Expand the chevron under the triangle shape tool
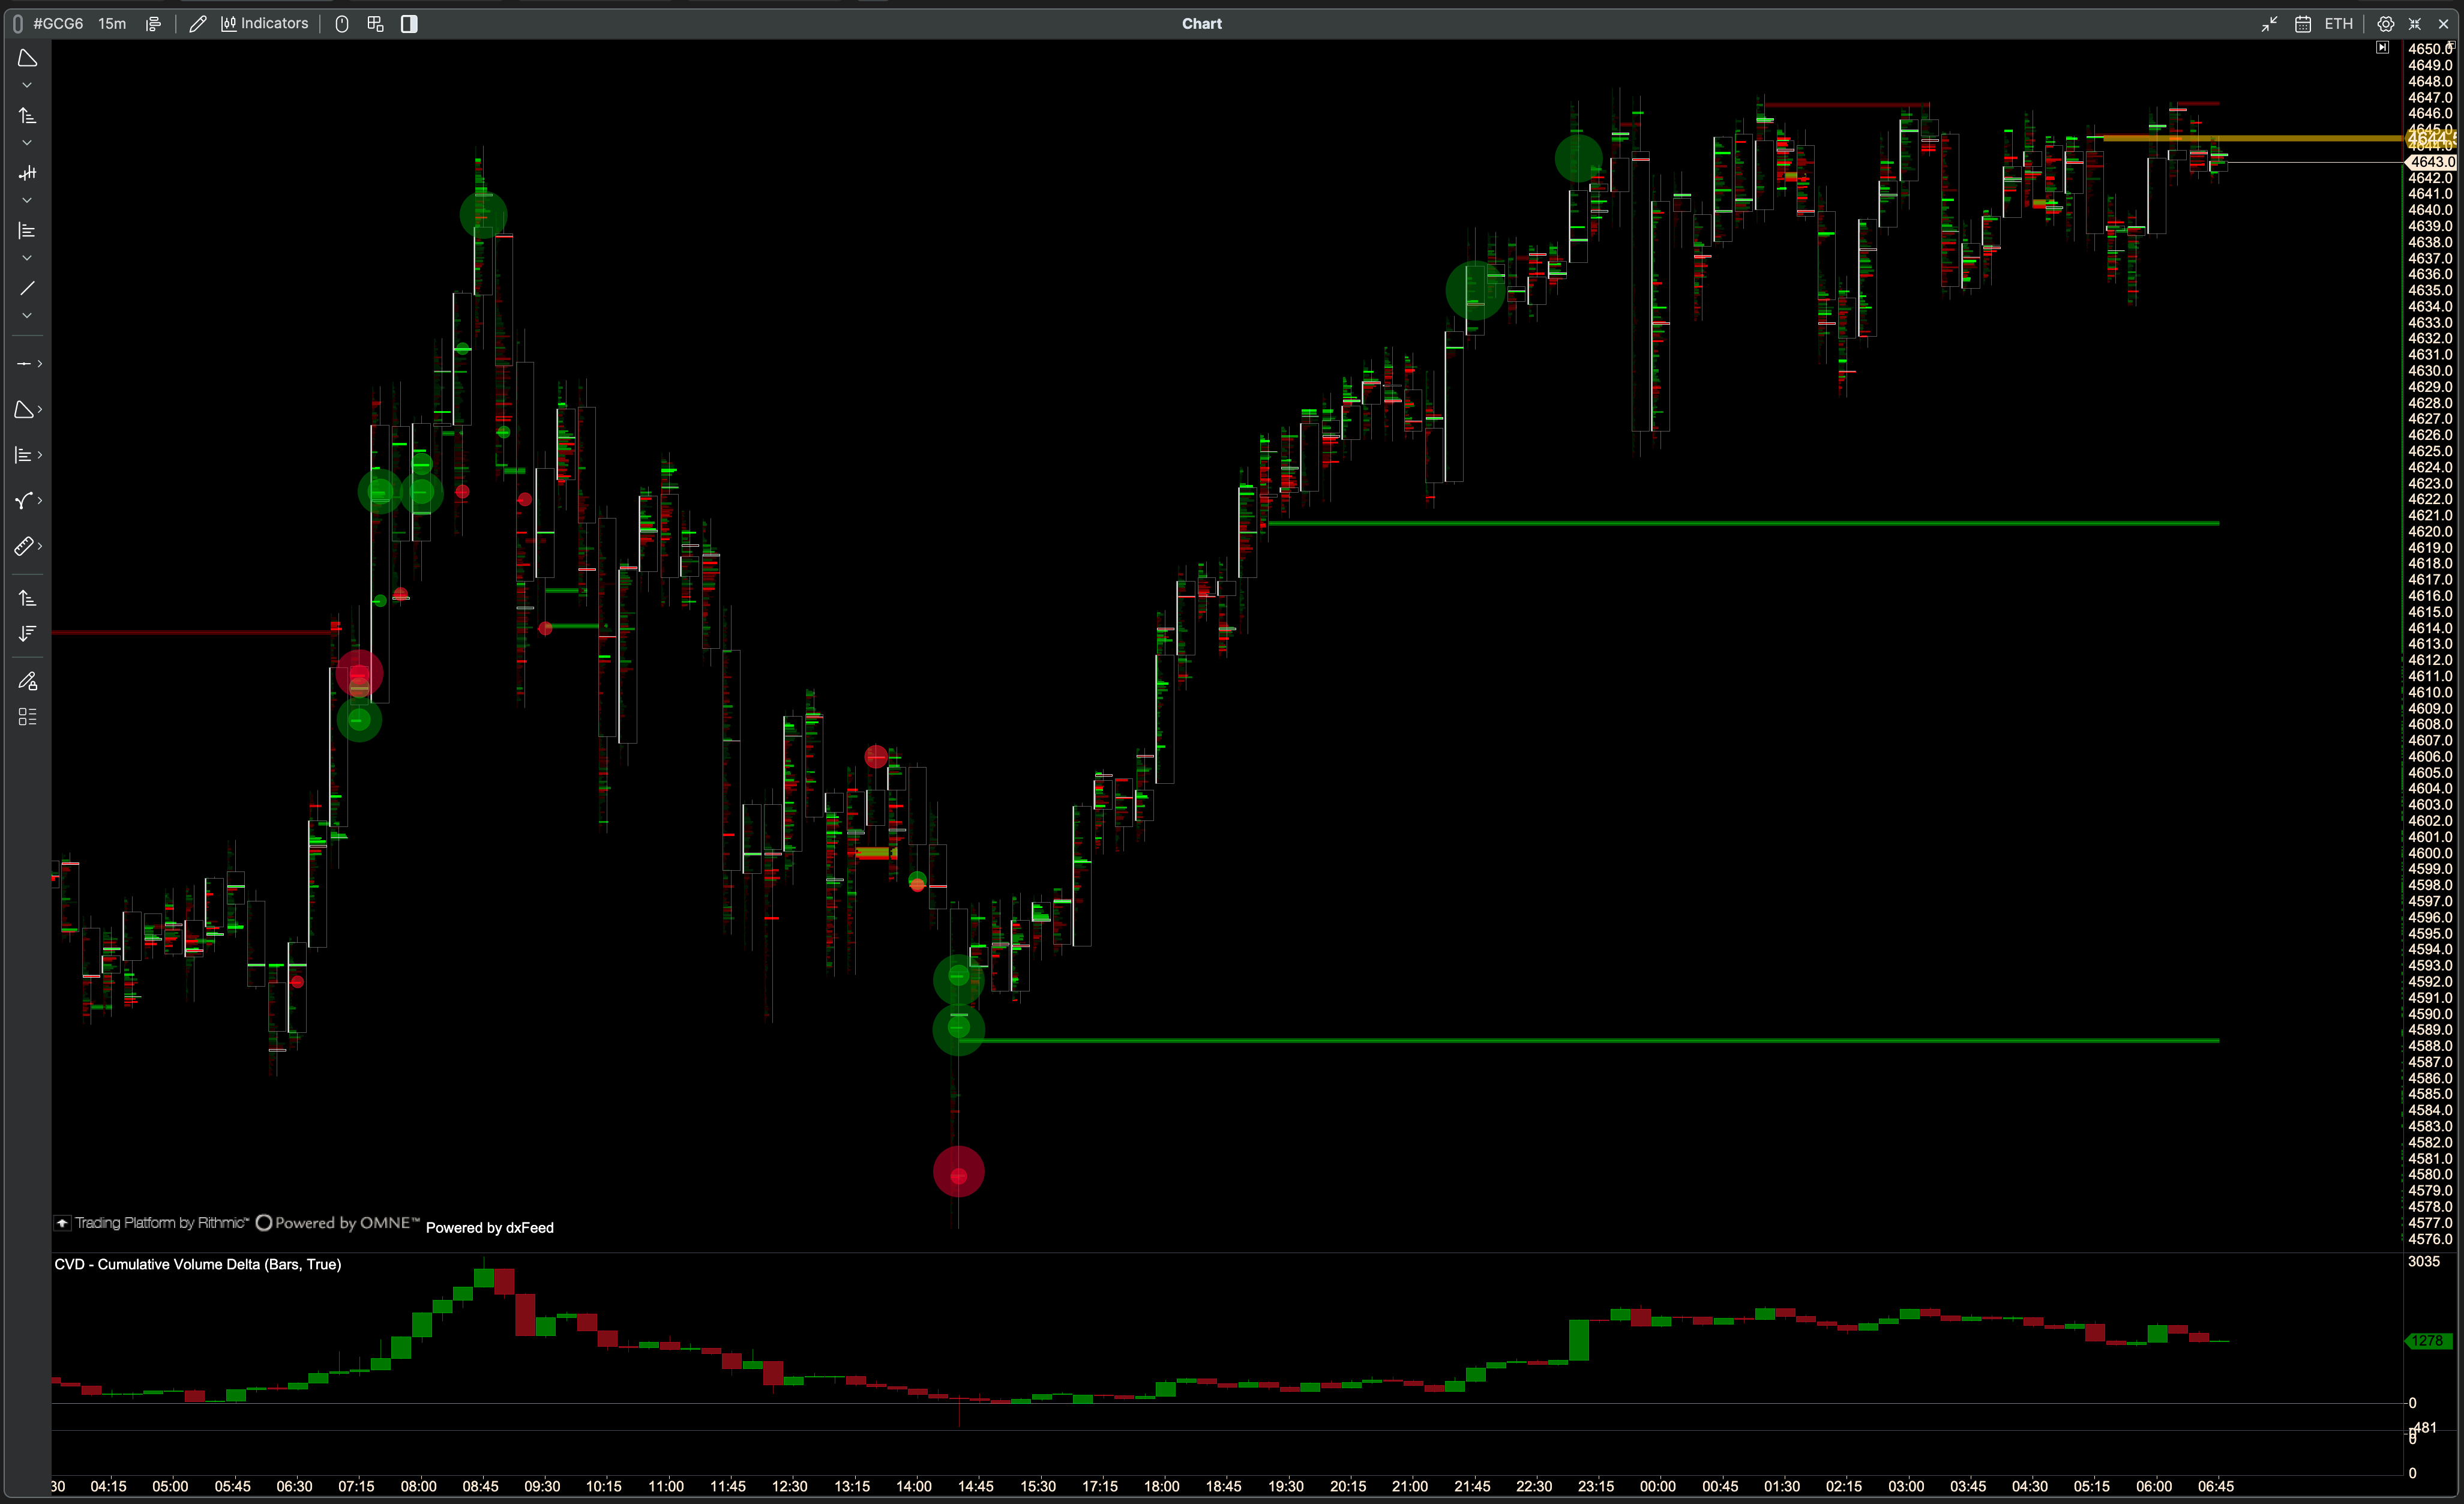The image size is (2464, 1504). click(x=27, y=86)
